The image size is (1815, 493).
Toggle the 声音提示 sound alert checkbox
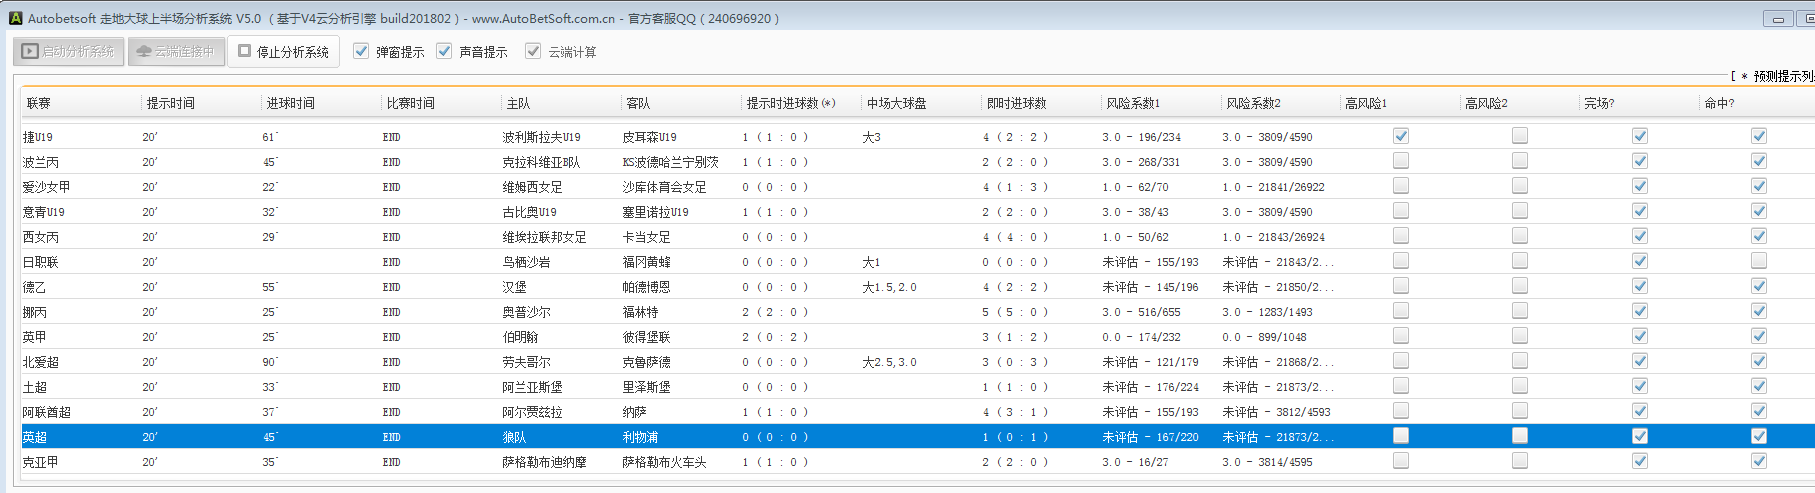pos(444,51)
